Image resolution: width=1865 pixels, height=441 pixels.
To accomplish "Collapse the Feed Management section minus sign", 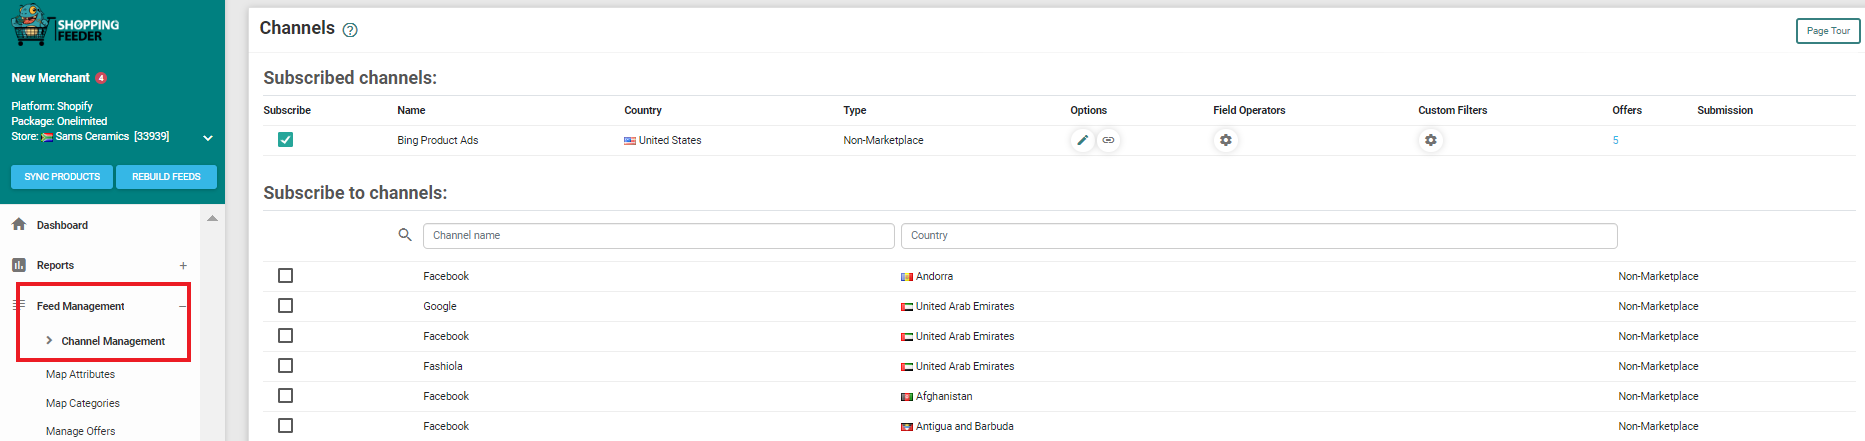I will point(183,306).
